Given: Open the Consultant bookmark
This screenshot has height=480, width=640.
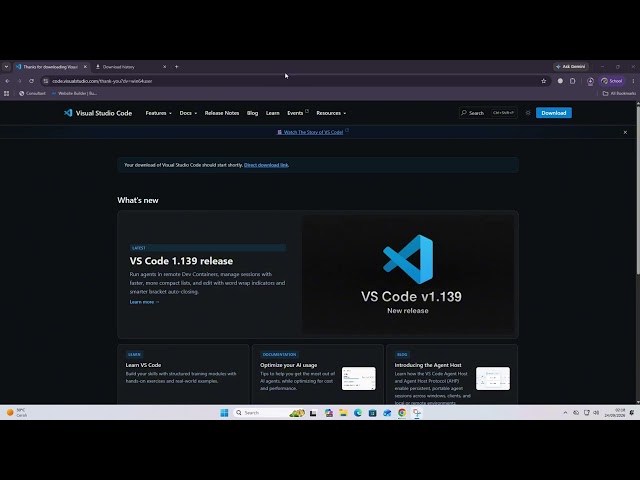Looking at the screenshot, I should [32, 93].
